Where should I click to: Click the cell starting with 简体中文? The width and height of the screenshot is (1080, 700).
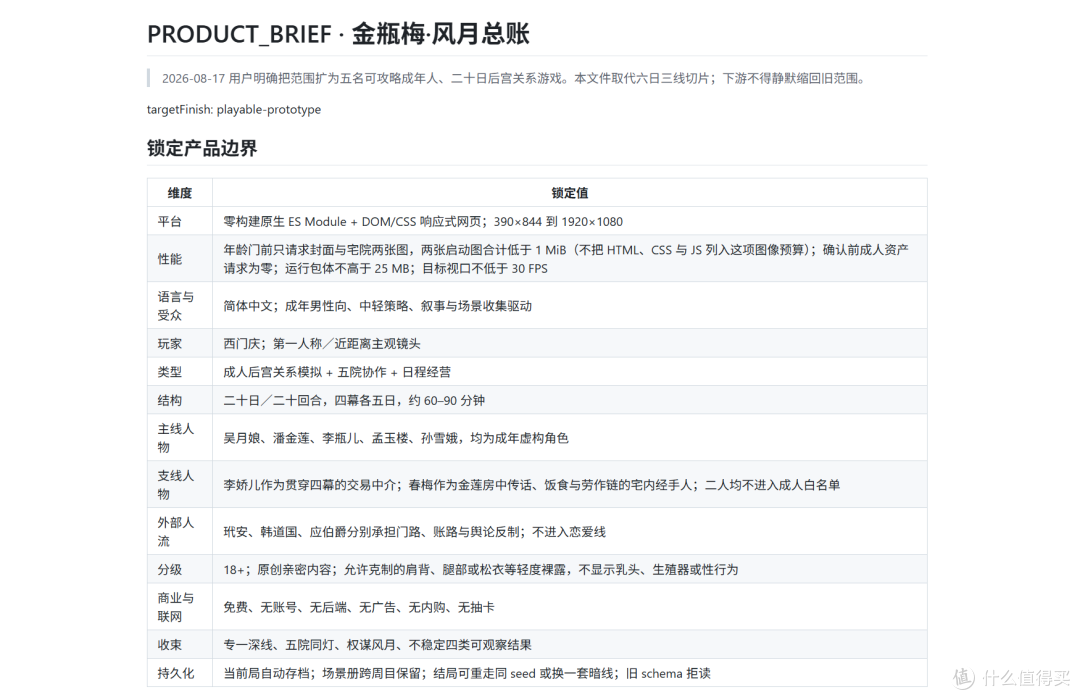pyautogui.click(x=570, y=305)
